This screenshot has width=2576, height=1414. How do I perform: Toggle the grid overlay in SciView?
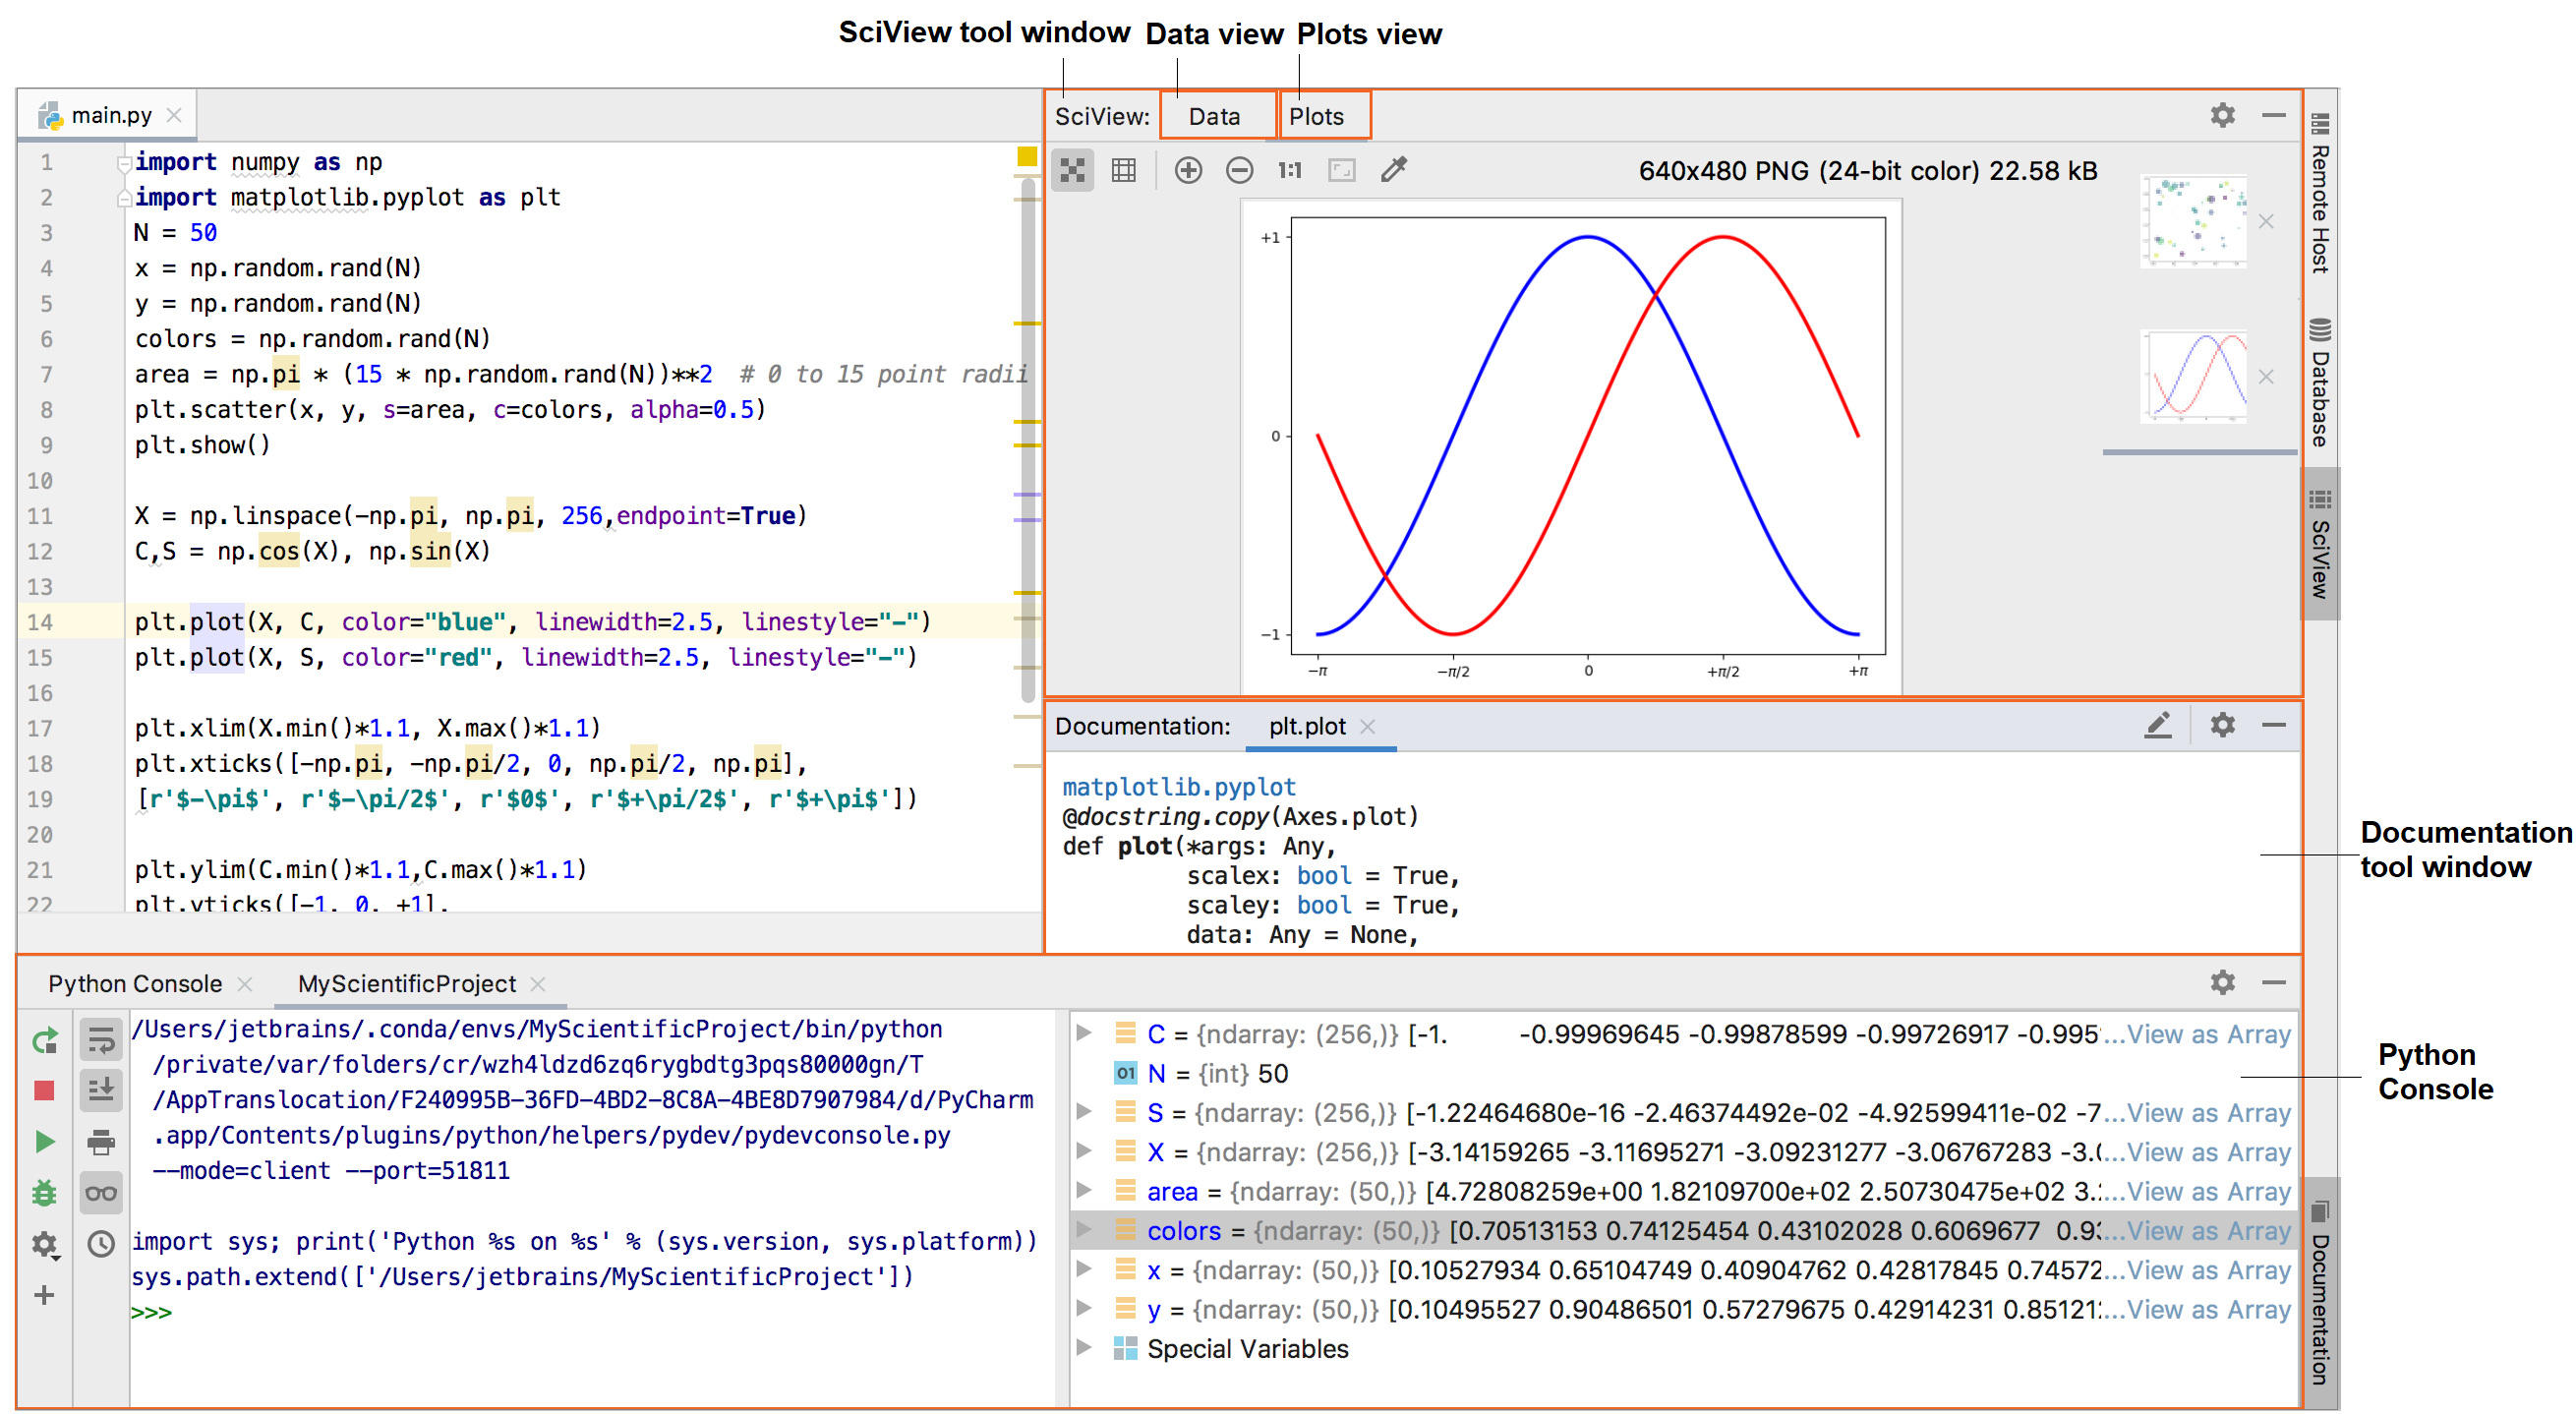tap(1123, 170)
